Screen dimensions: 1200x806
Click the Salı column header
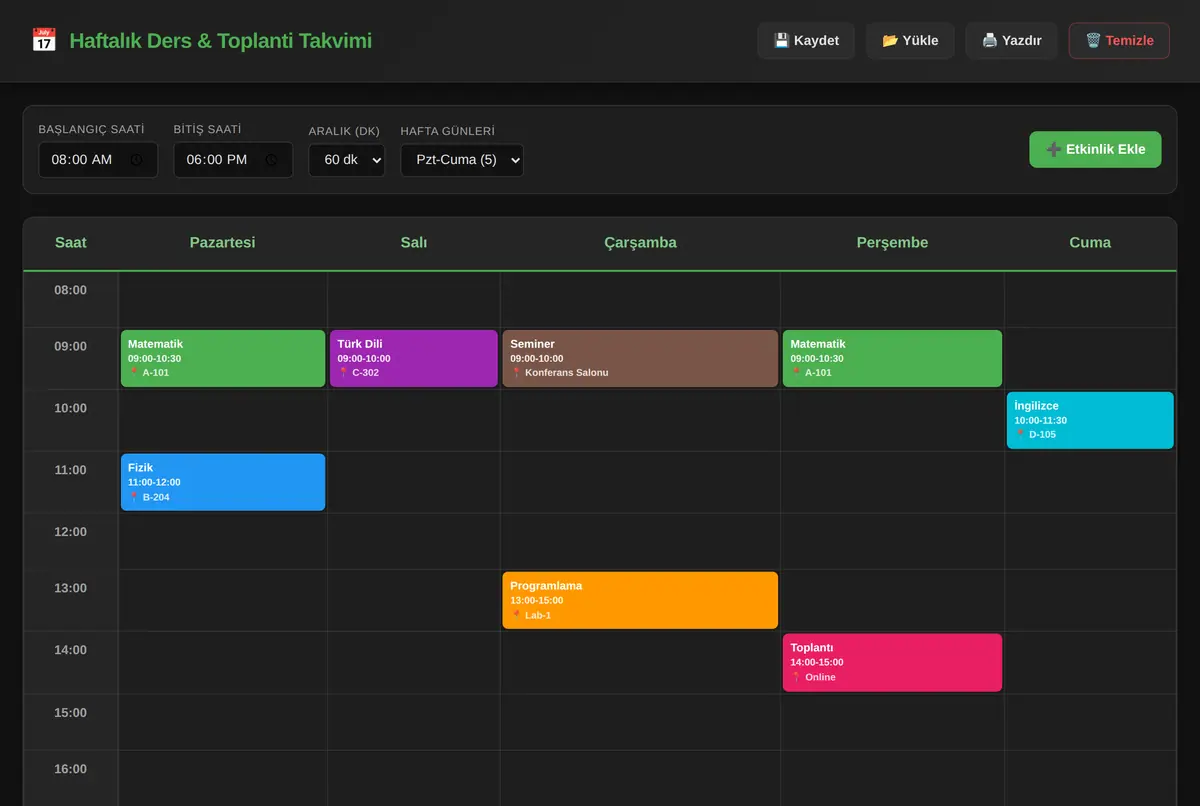click(414, 243)
